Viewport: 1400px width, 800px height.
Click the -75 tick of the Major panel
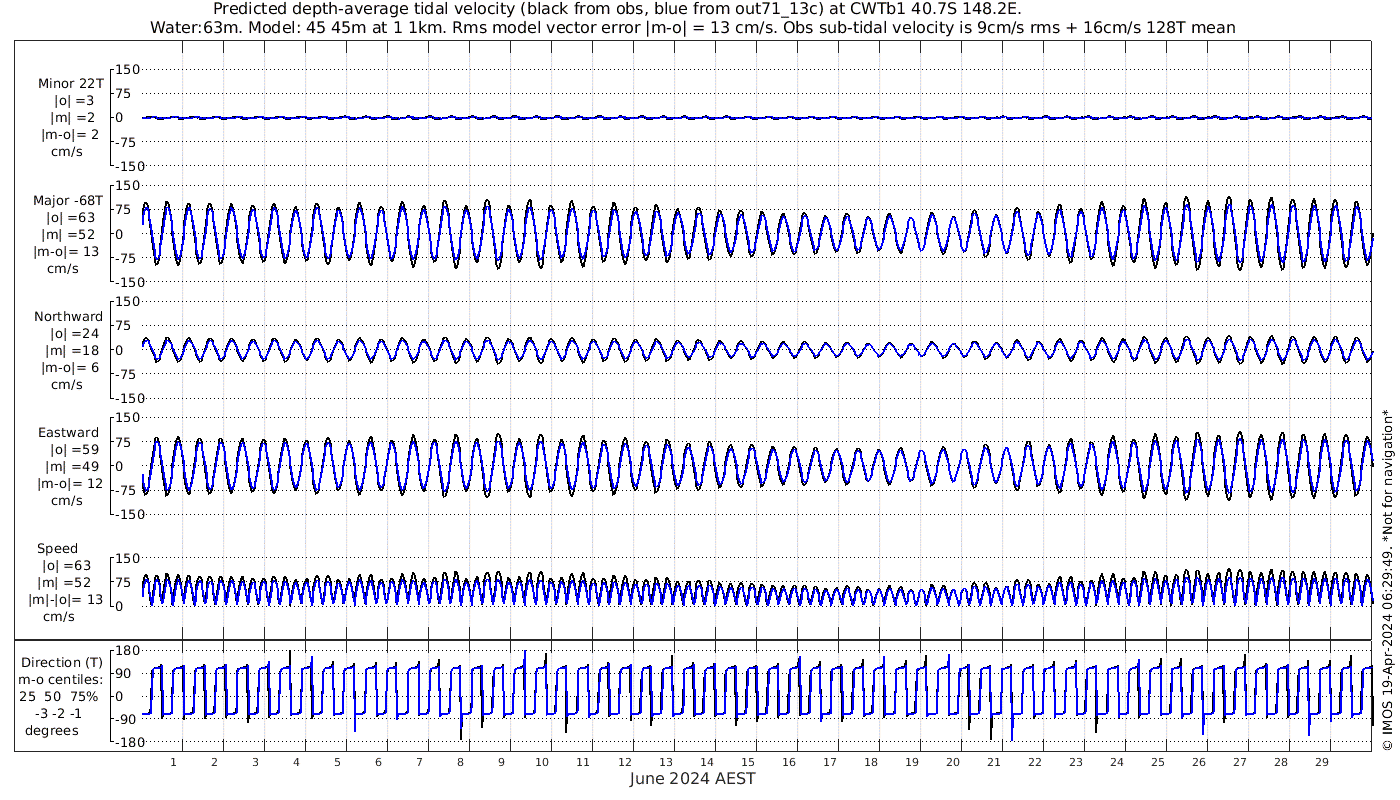[x=128, y=258]
